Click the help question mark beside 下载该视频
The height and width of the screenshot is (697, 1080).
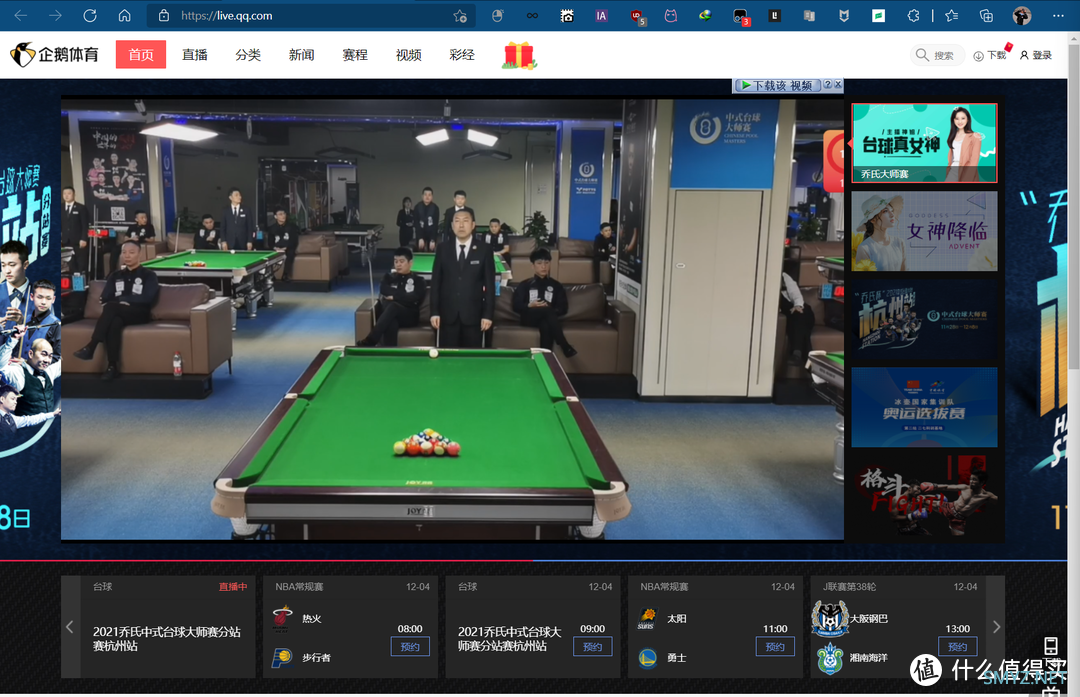coord(828,84)
